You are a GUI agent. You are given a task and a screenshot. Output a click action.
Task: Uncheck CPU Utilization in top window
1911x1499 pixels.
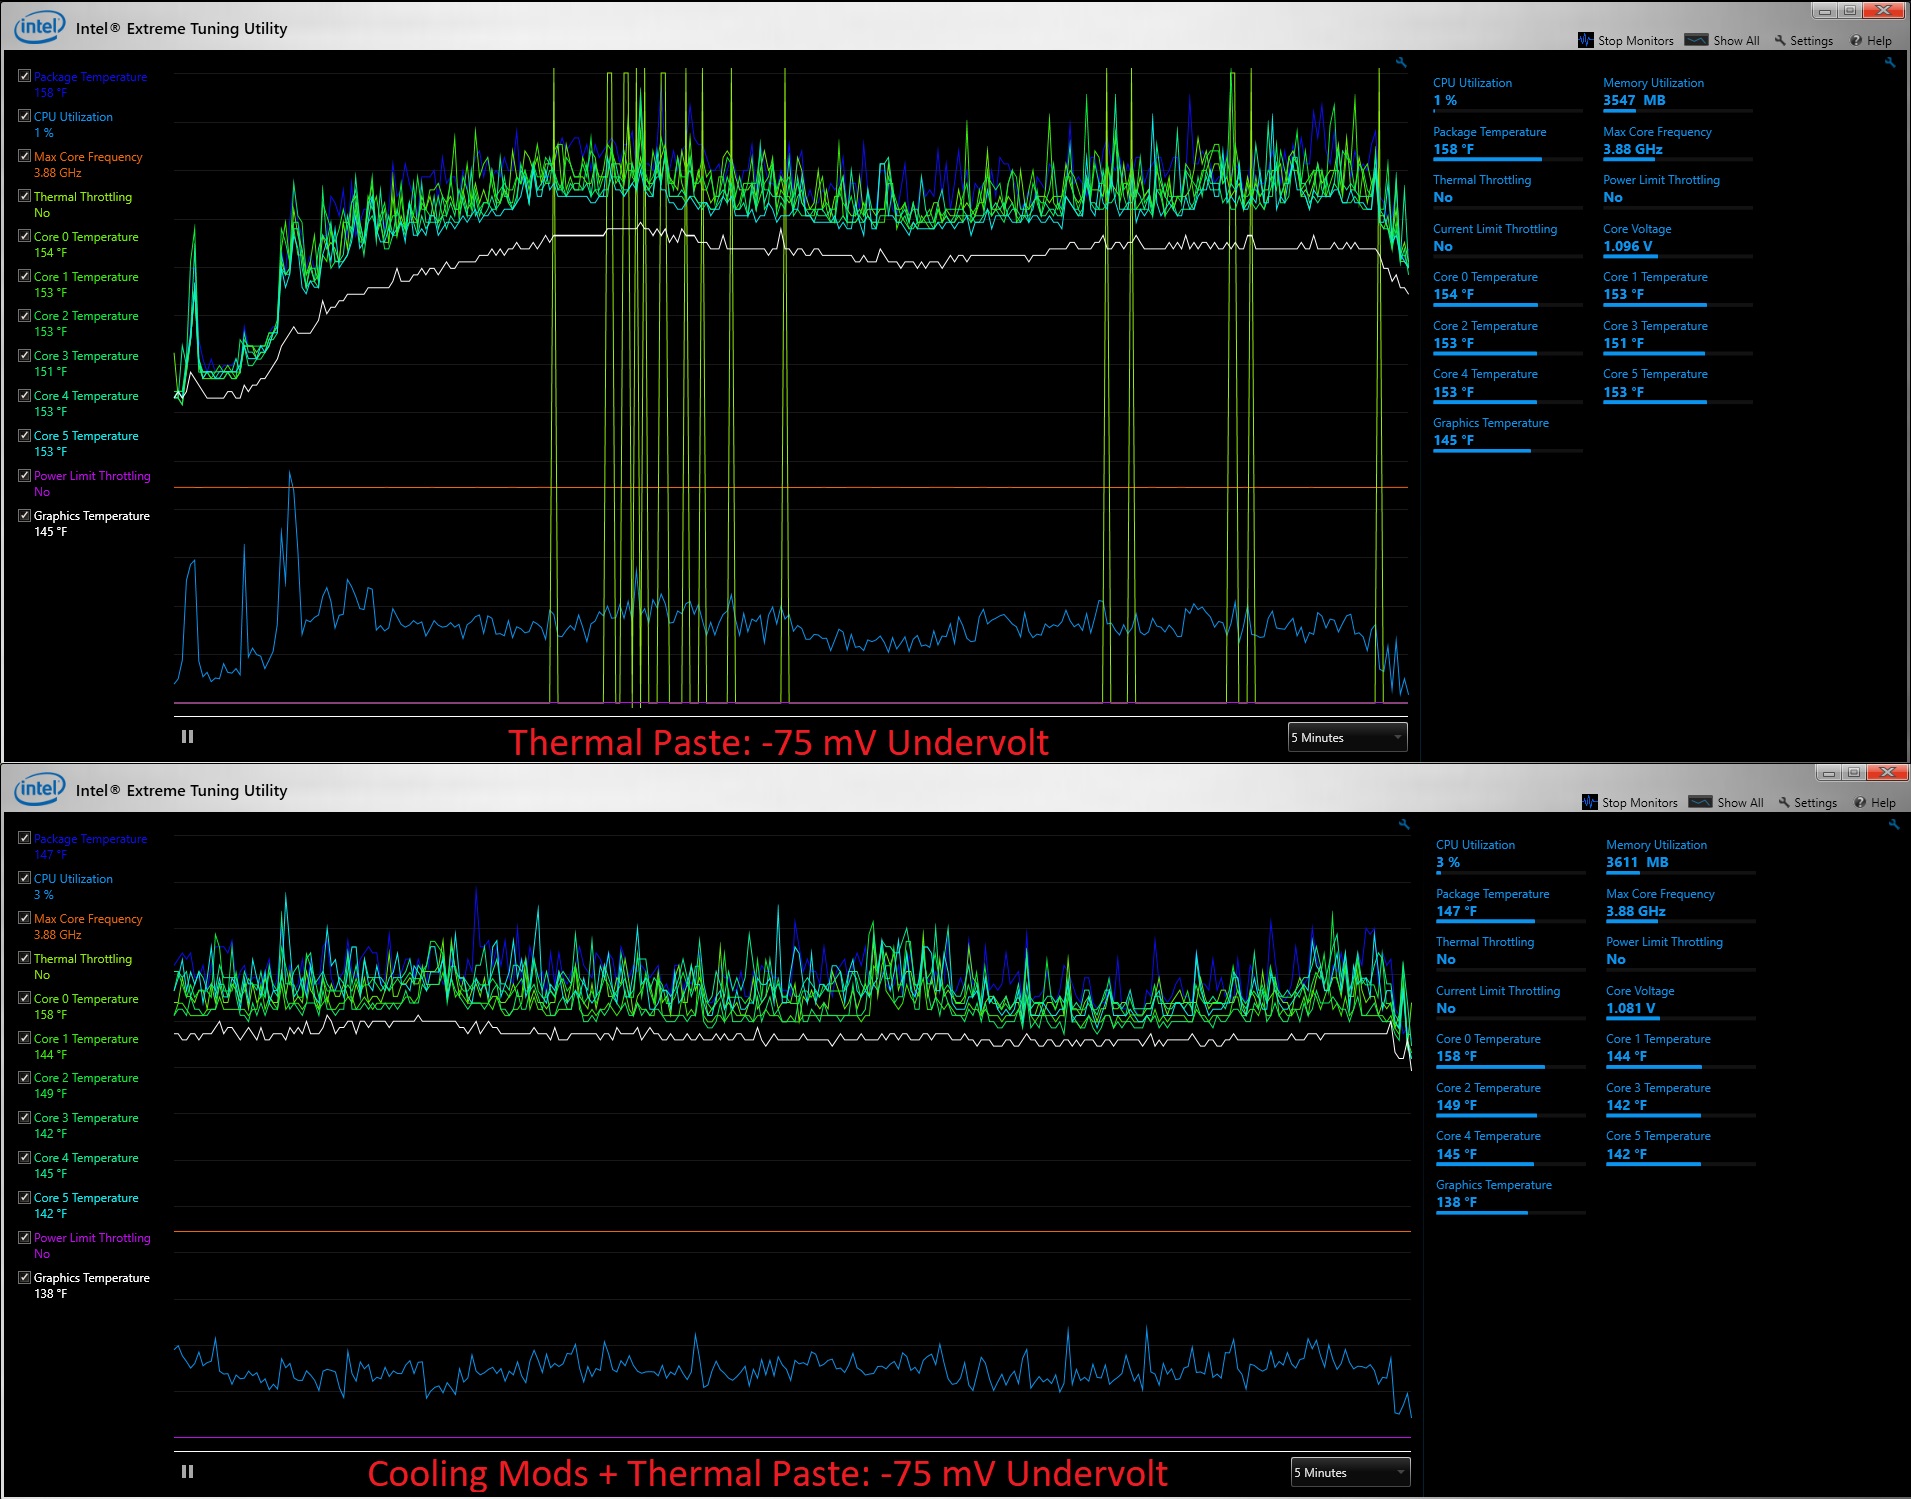coord(24,116)
